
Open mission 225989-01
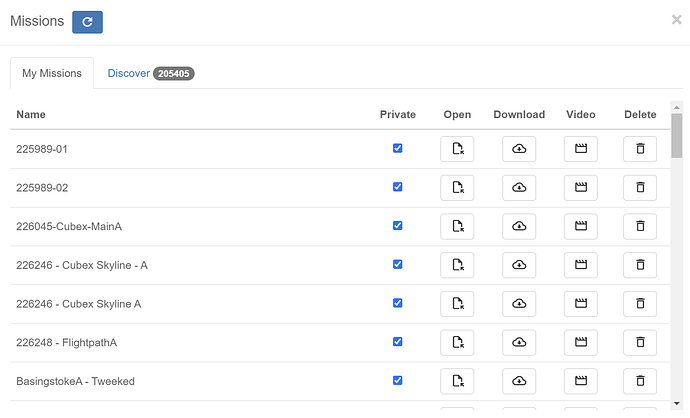(457, 149)
